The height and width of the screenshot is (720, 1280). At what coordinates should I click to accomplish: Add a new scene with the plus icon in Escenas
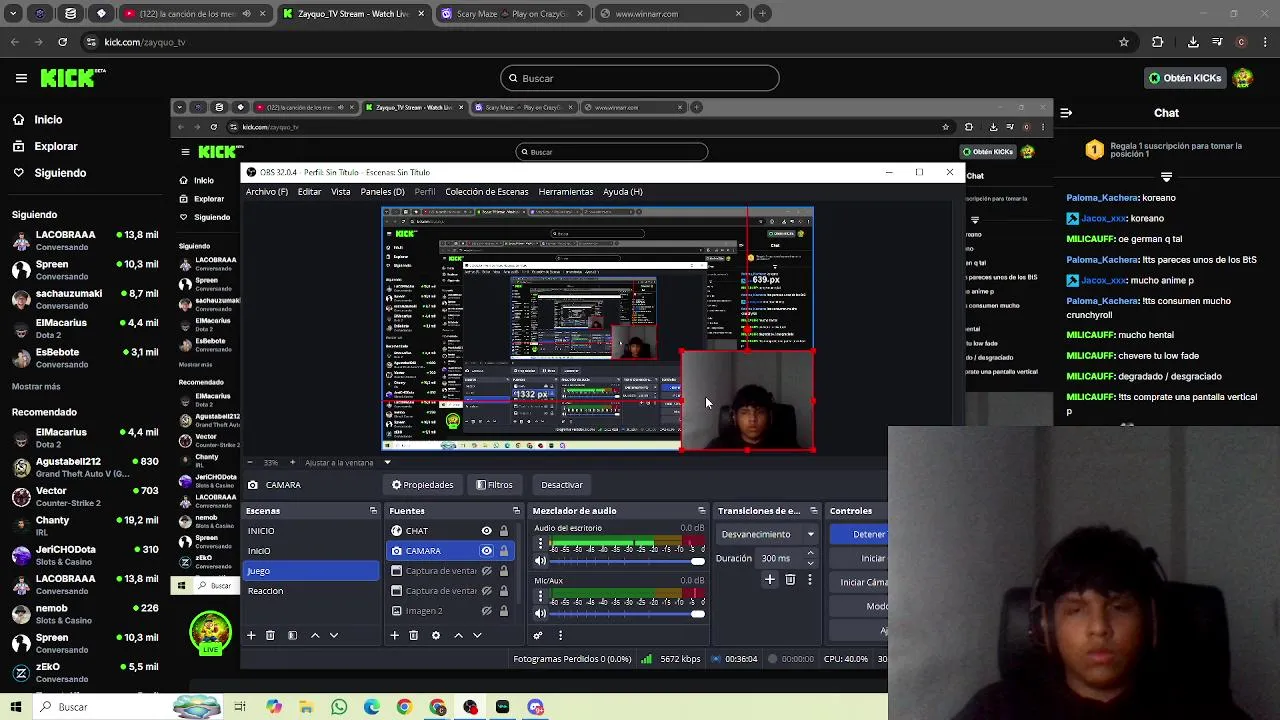point(251,635)
